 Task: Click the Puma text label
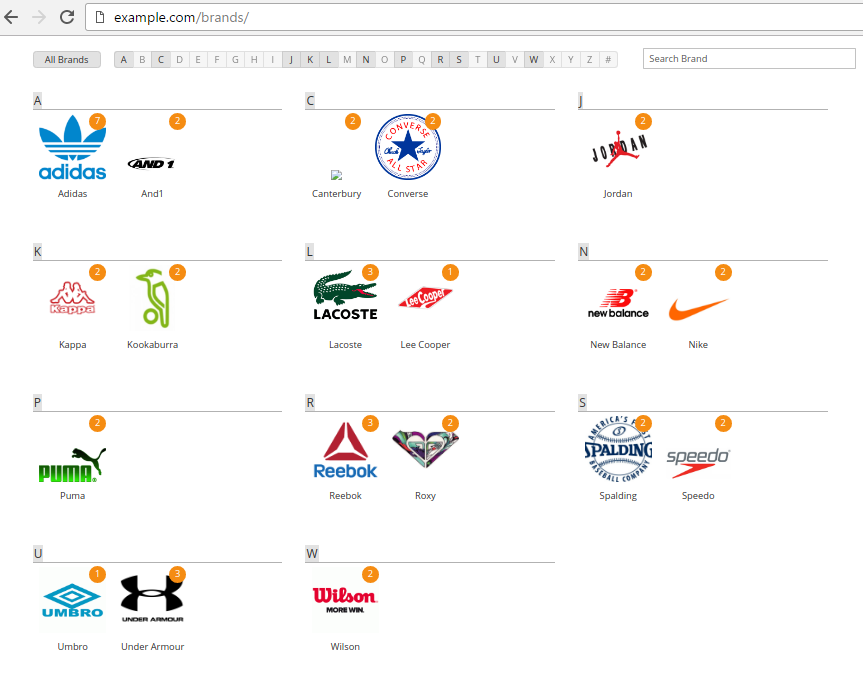(x=72, y=495)
